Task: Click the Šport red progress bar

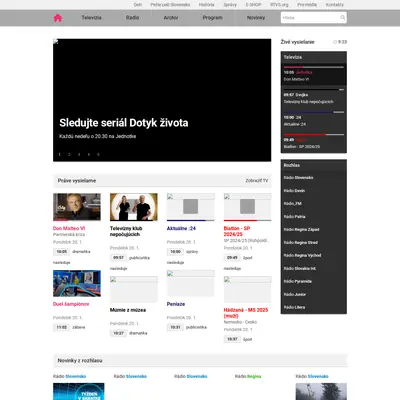Action: pos(314,135)
